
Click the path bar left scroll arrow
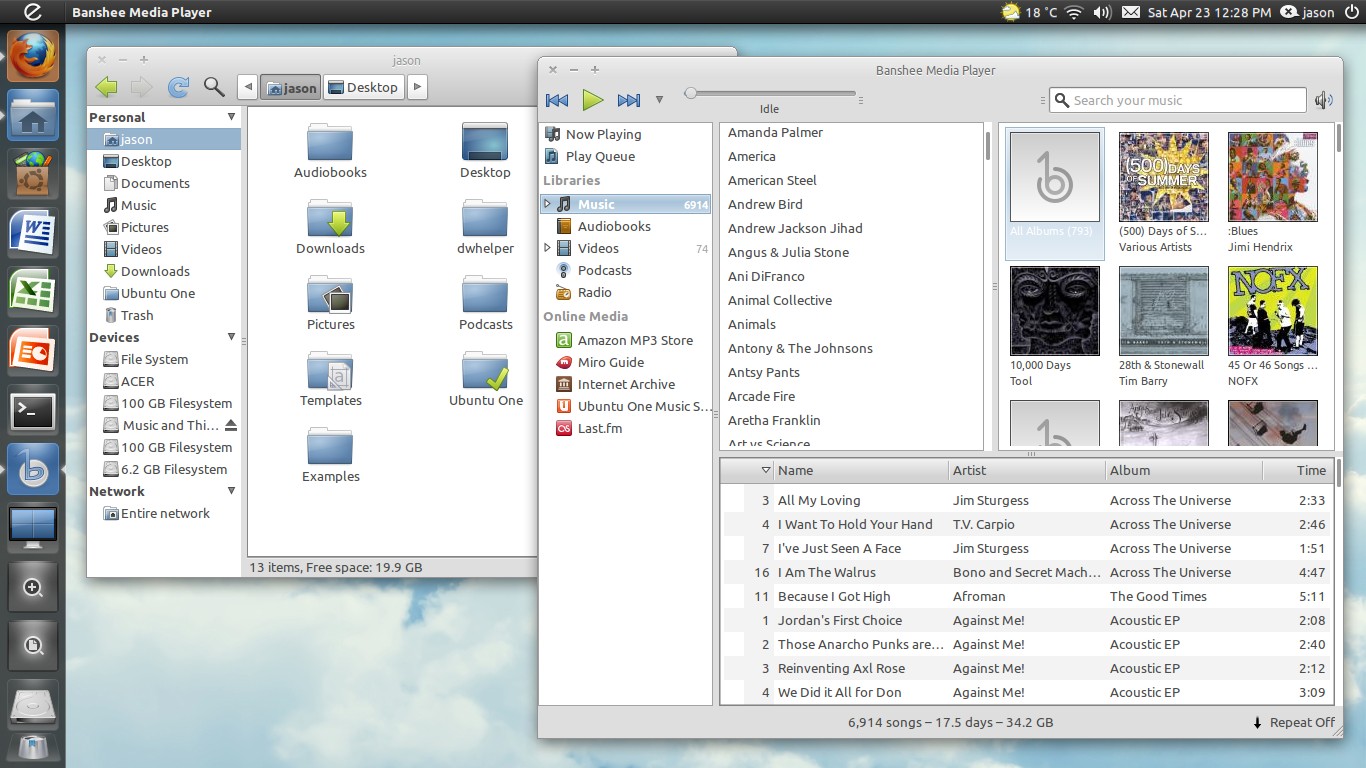pos(248,87)
